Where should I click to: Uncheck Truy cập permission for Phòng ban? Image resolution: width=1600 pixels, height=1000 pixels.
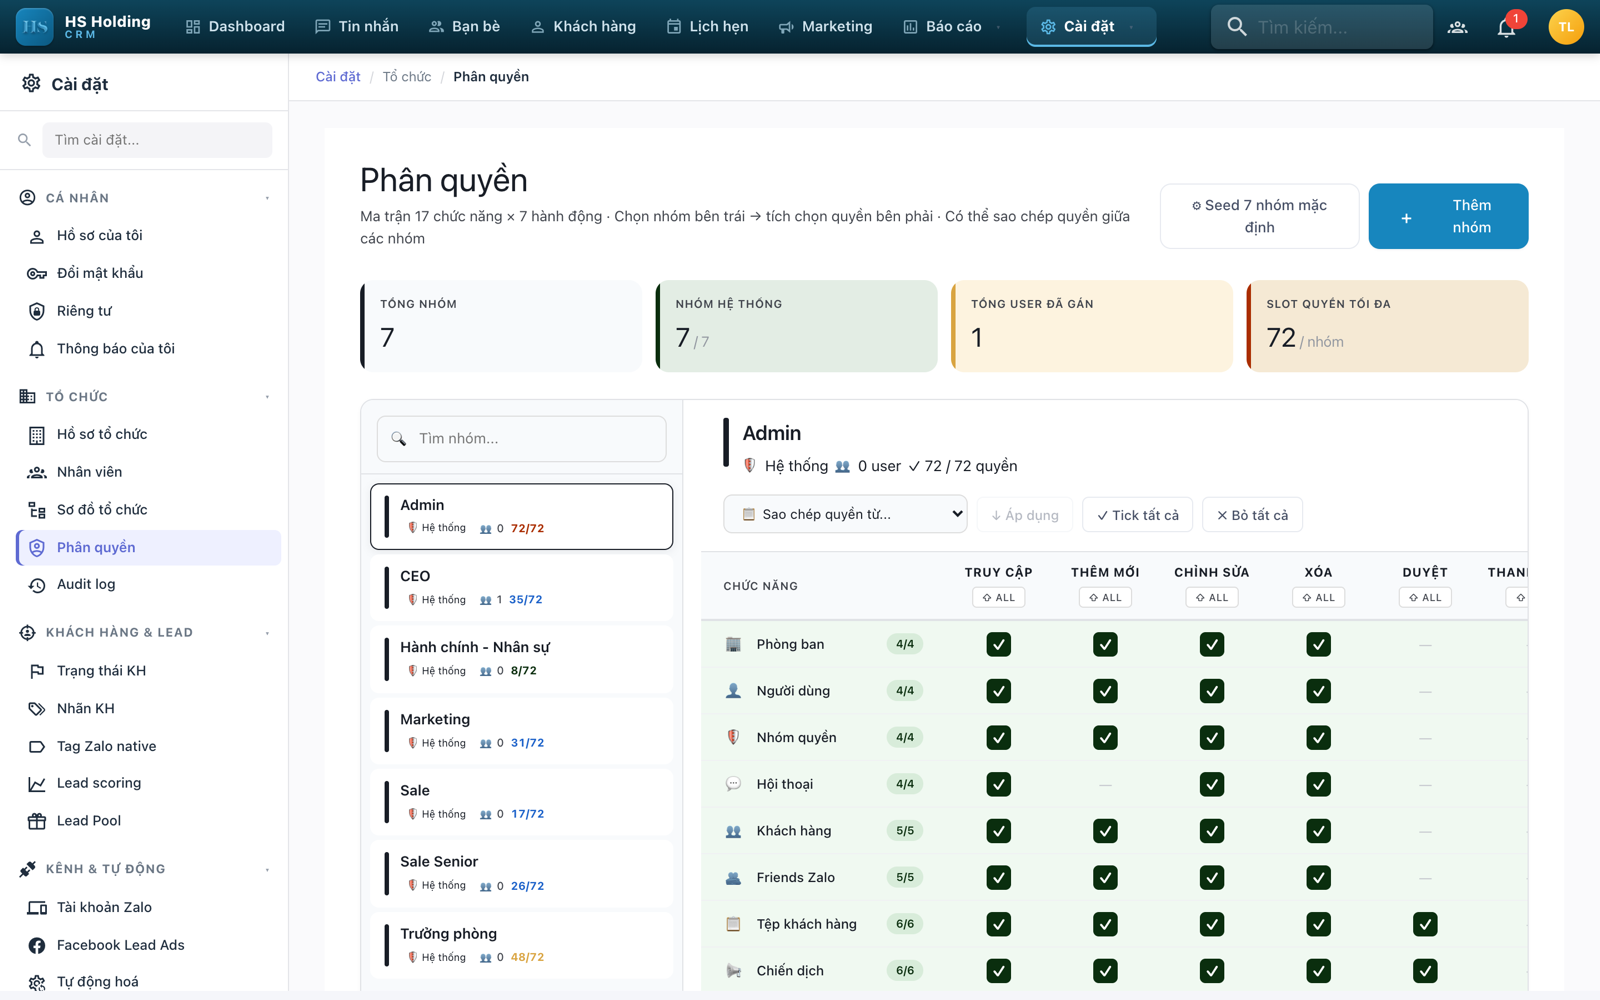[998, 645]
